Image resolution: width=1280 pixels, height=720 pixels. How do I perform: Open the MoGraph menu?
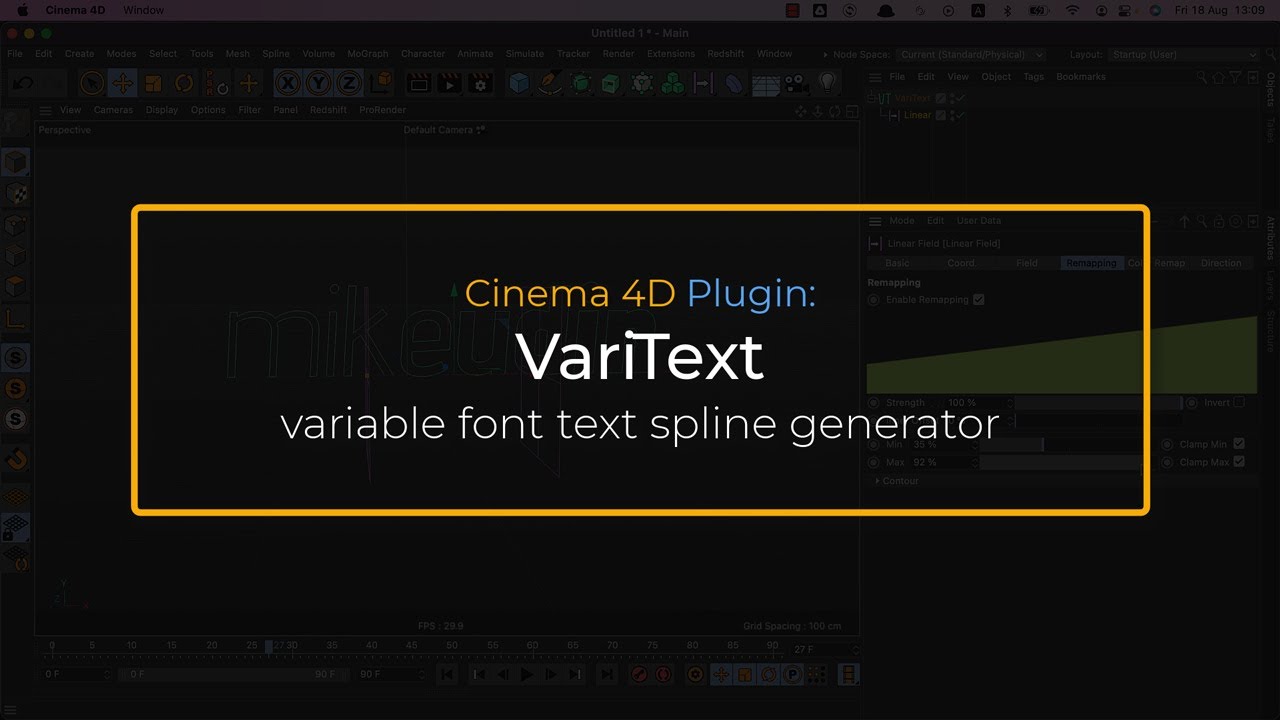[x=367, y=54]
